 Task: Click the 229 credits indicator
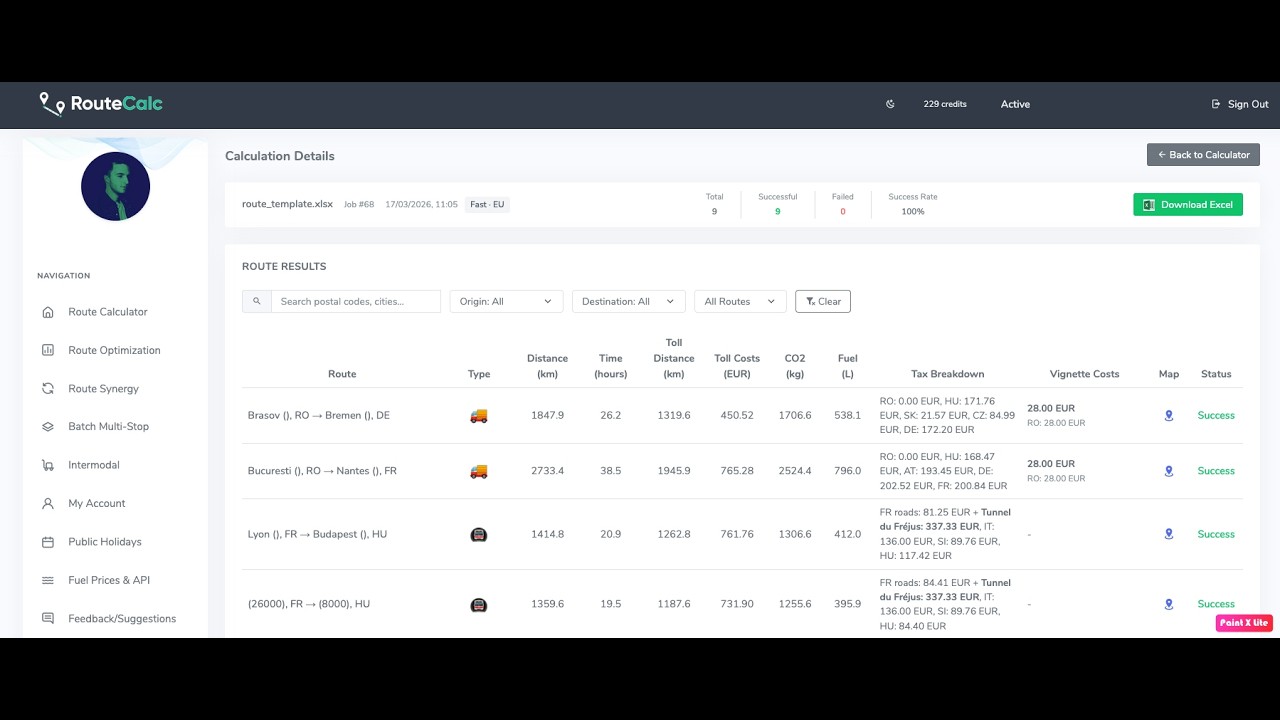click(945, 104)
